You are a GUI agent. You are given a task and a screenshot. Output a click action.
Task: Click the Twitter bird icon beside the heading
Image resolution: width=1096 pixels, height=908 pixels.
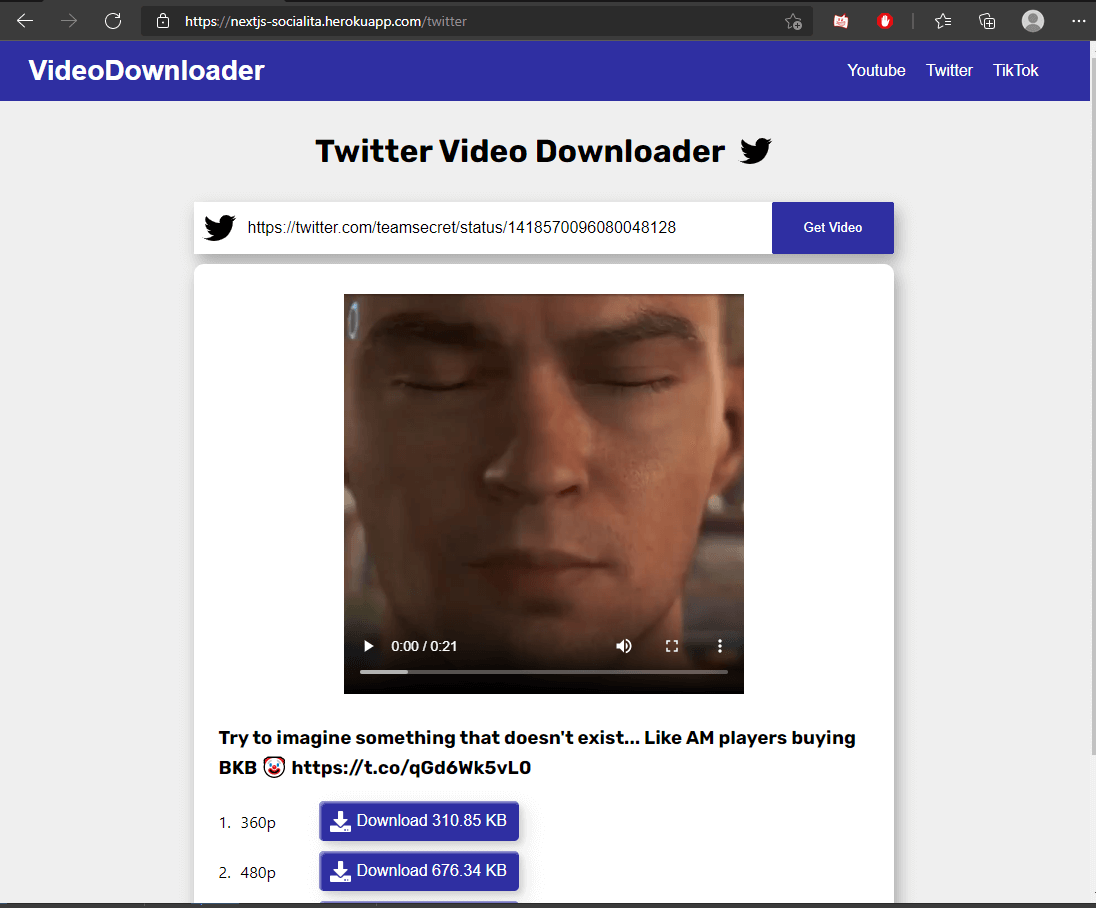point(756,150)
